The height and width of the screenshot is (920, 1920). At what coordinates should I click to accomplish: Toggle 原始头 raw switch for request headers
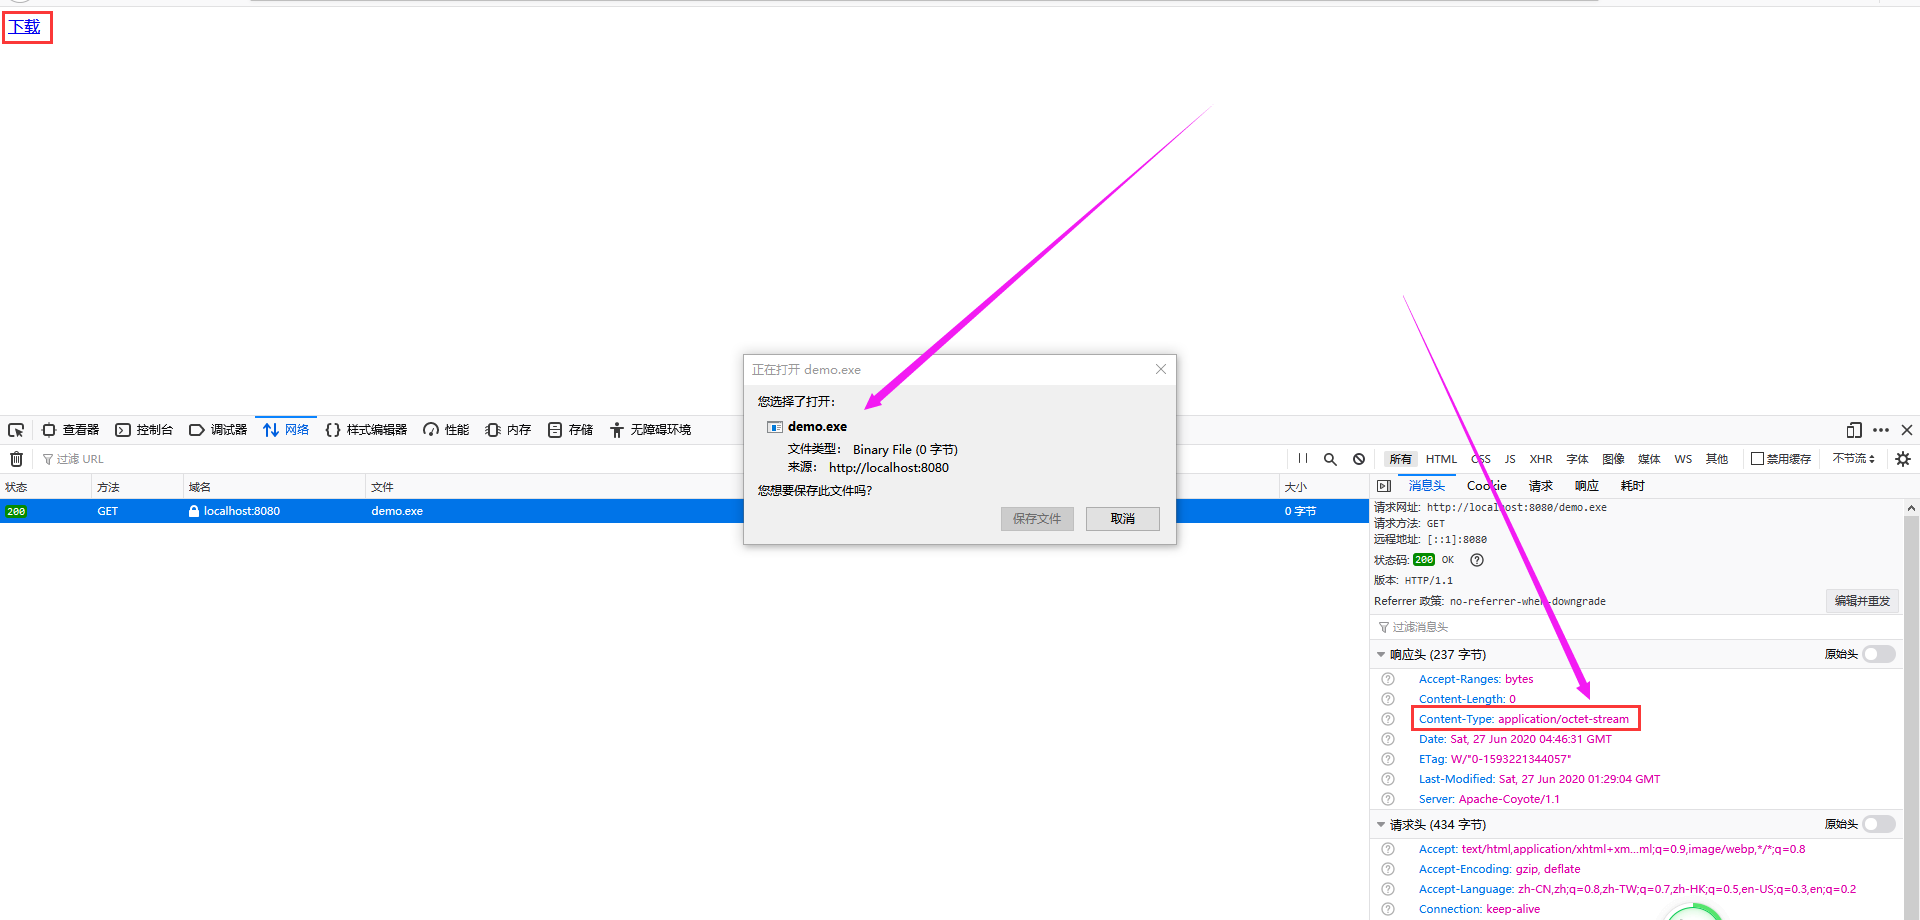pyautogui.click(x=1878, y=824)
